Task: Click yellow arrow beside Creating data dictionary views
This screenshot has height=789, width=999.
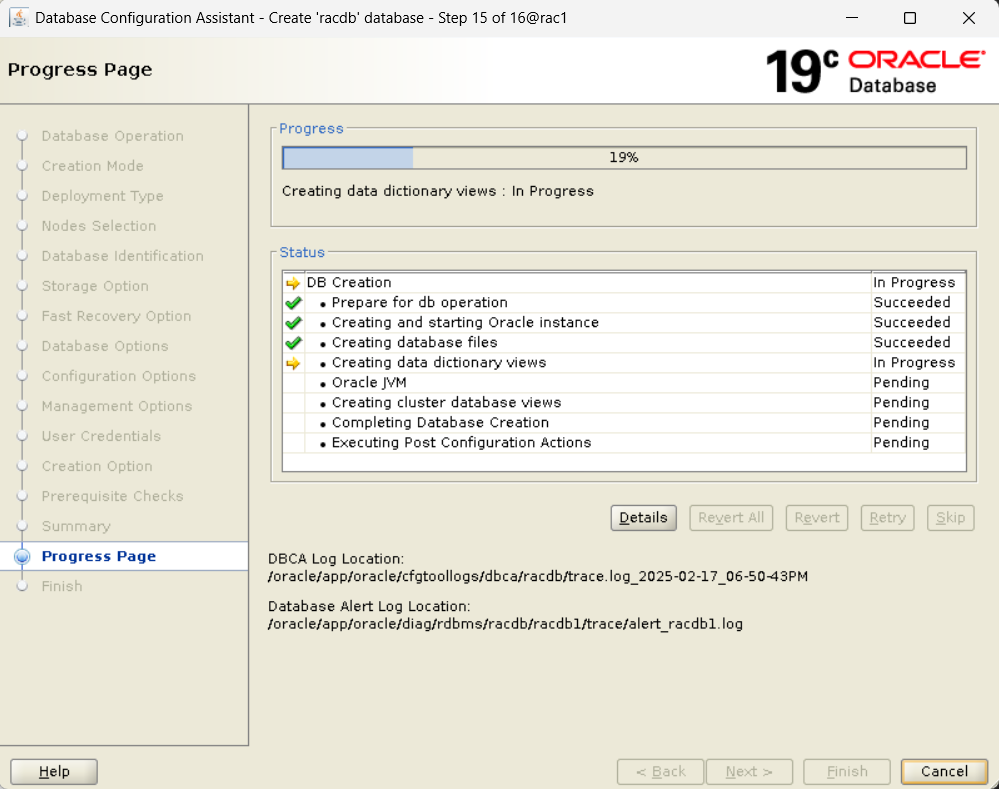Action: pyautogui.click(x=293, y=363)
